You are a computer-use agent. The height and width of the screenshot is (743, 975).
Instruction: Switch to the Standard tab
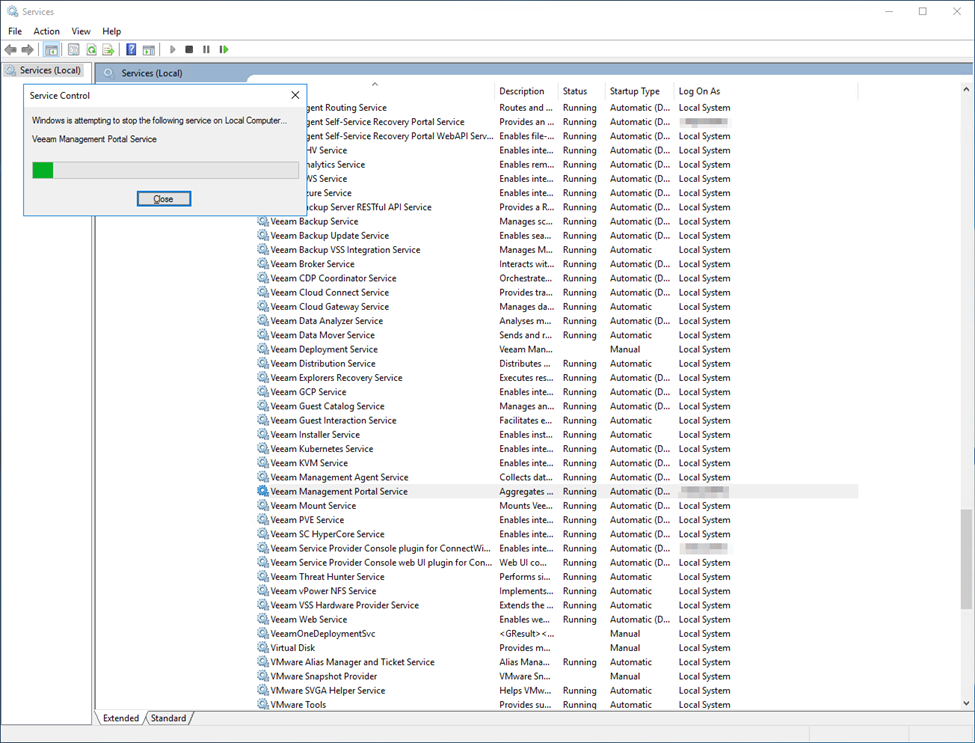pos(168,718)
